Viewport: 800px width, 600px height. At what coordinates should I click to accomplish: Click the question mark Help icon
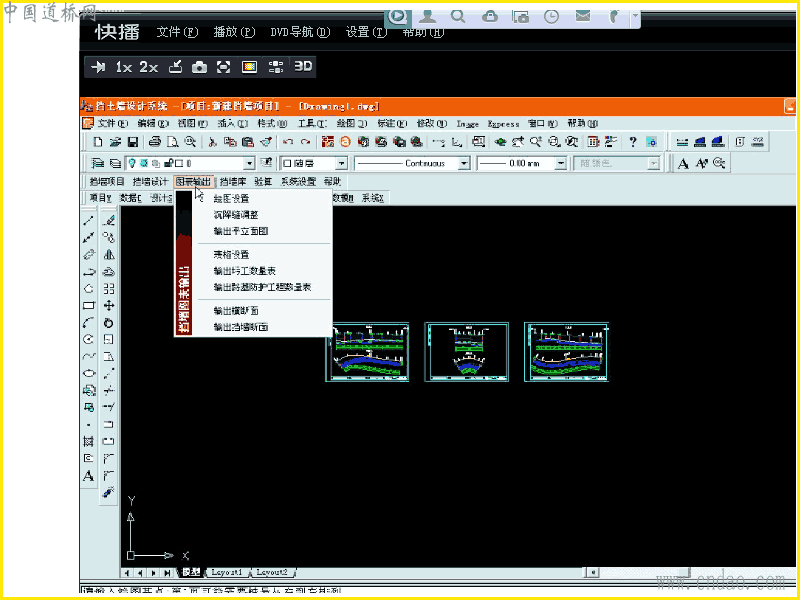tap(633, 142)
